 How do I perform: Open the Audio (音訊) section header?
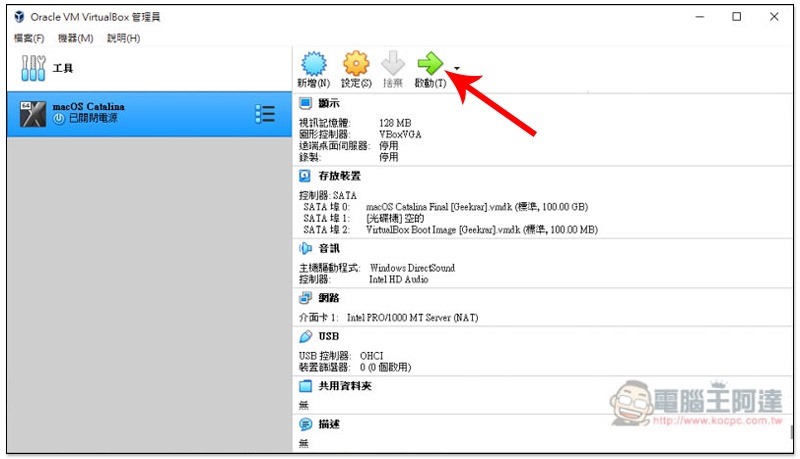tap(329, 248)
